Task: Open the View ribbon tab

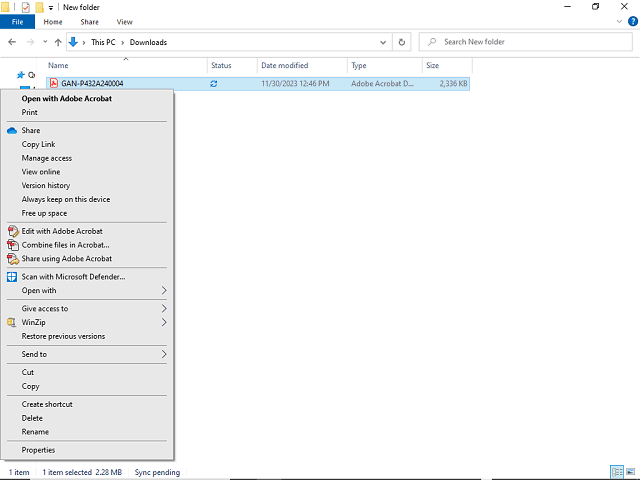Action: [124, 22]
